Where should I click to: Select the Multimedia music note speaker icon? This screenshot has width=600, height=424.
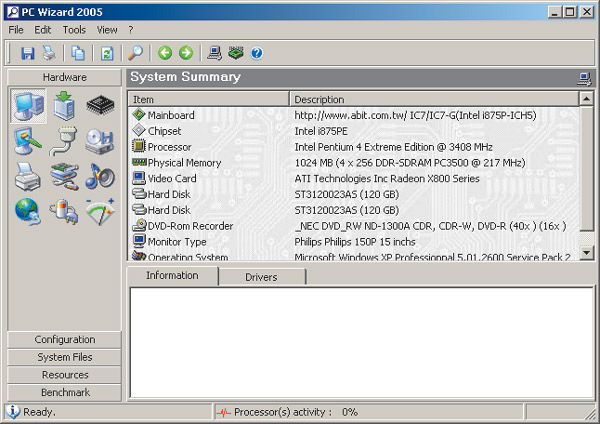click(x=100, y=176)
